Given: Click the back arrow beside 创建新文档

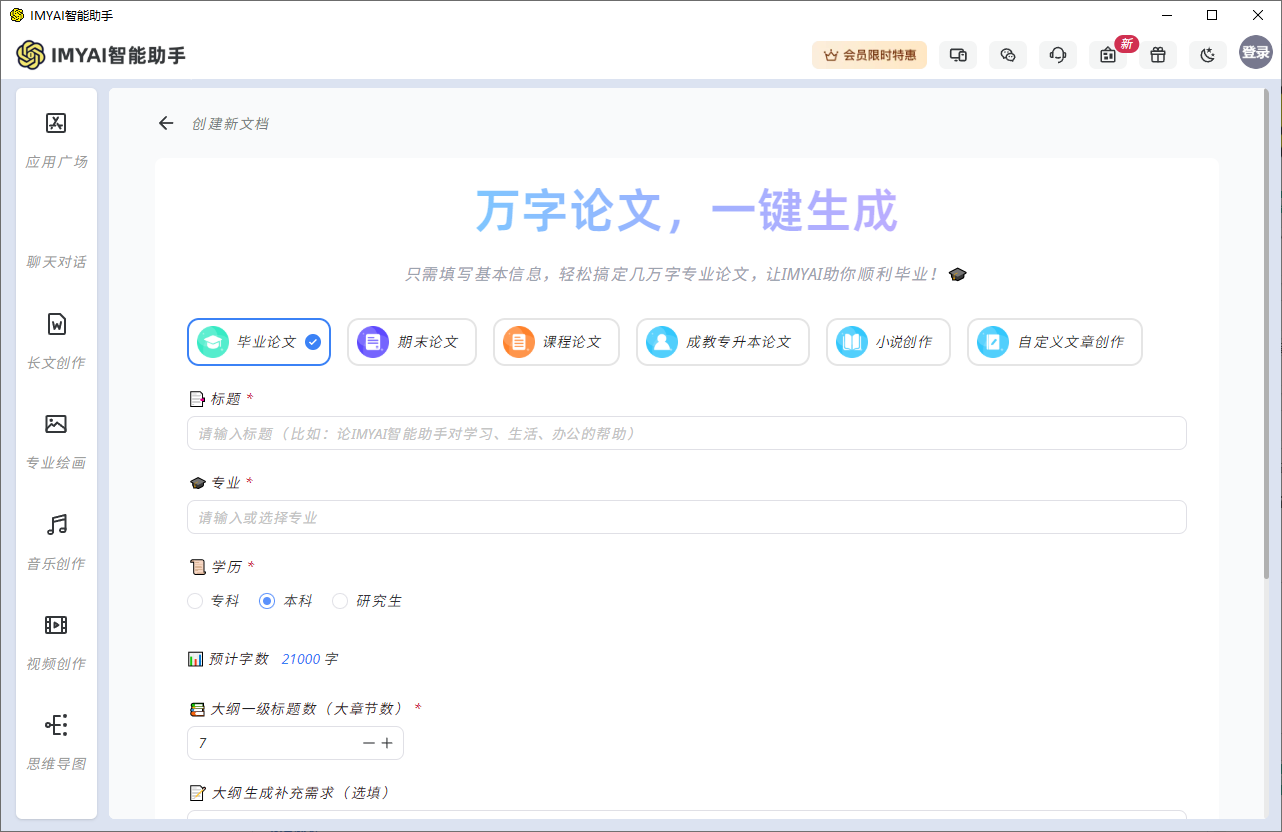Looking at the screenshot, I should click(166, 123).
